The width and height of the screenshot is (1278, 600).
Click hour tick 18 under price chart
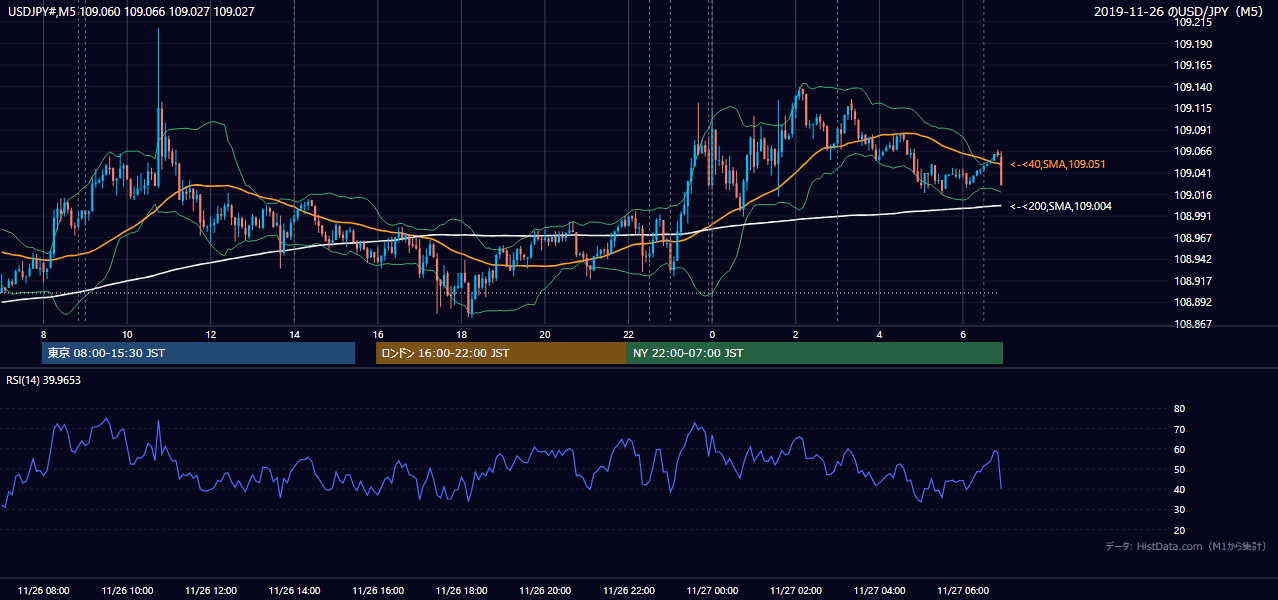point(461,334)
